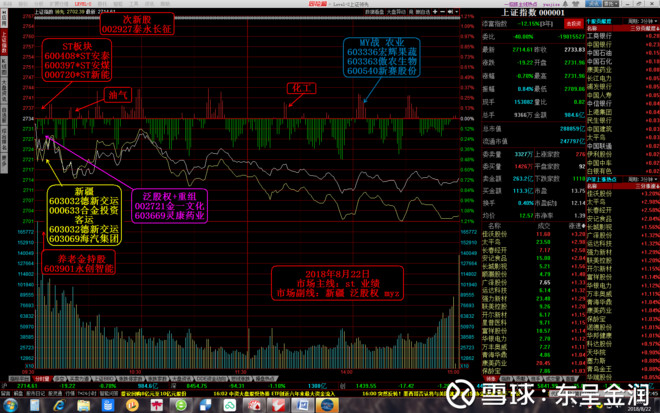The height and width of the screenshot is (413, 660).
Task: Click the shirt skin icon in title bar
Action: point(575,3)
